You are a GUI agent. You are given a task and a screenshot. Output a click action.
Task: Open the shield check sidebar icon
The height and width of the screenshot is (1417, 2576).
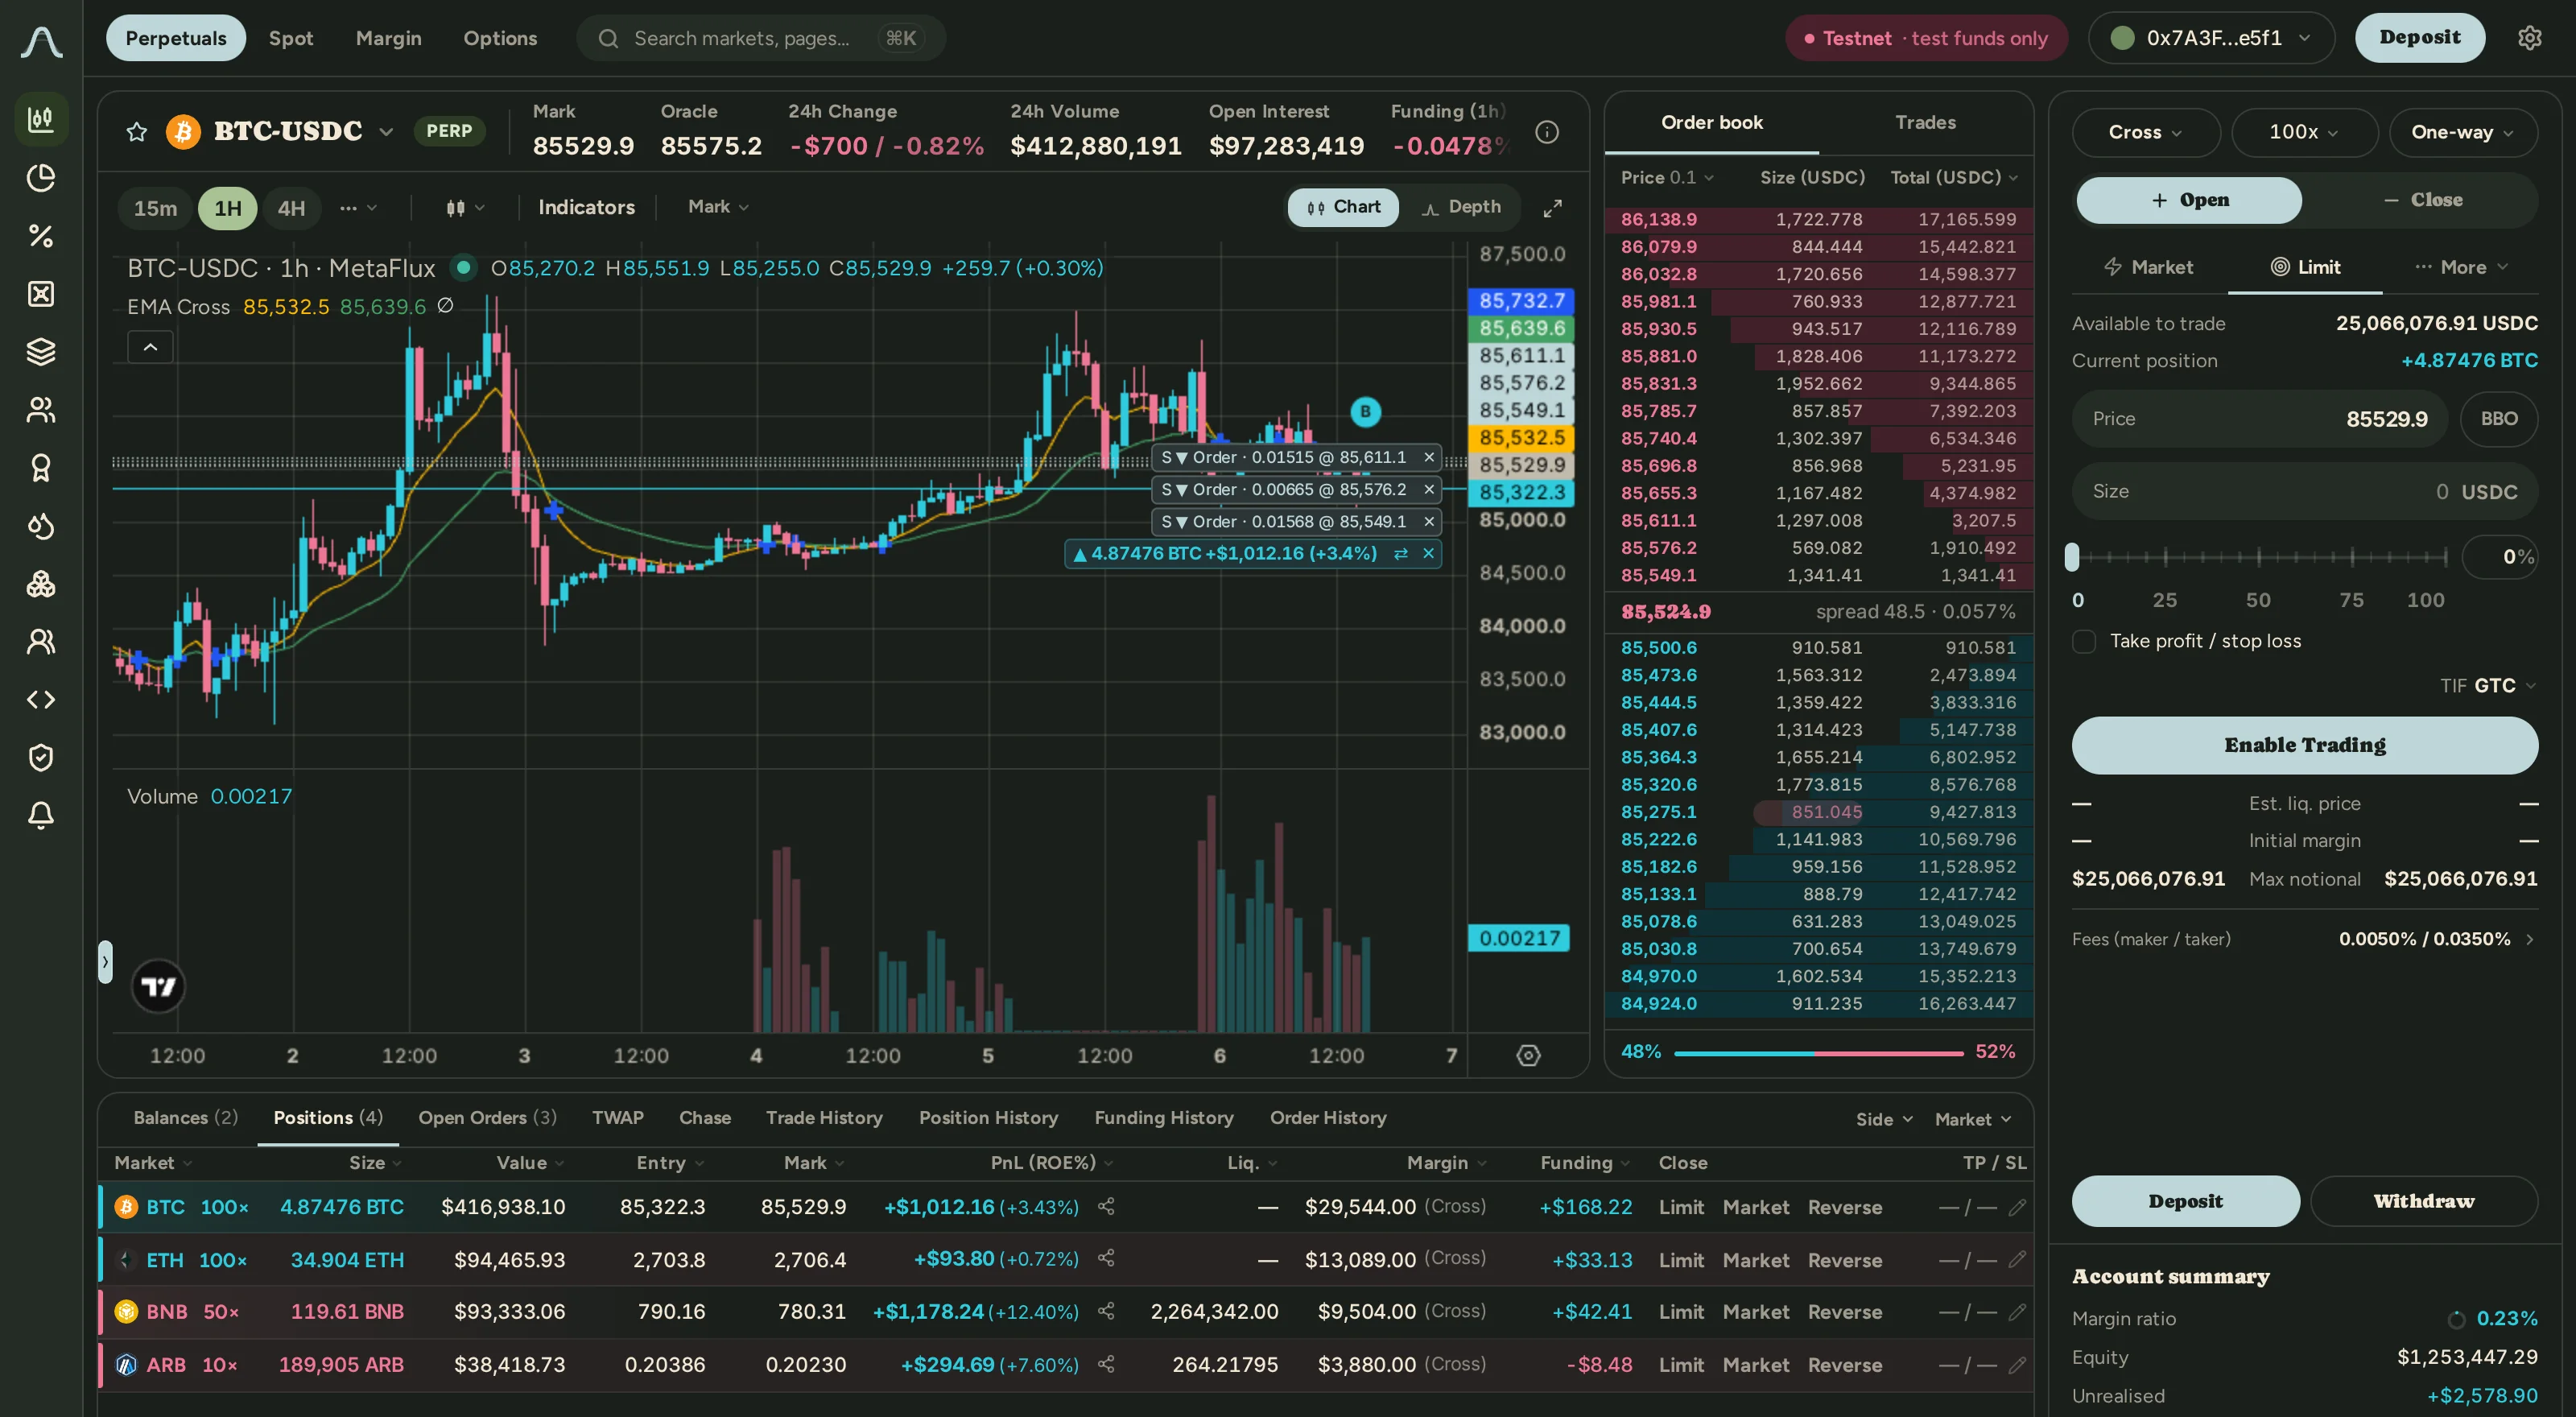40,758
